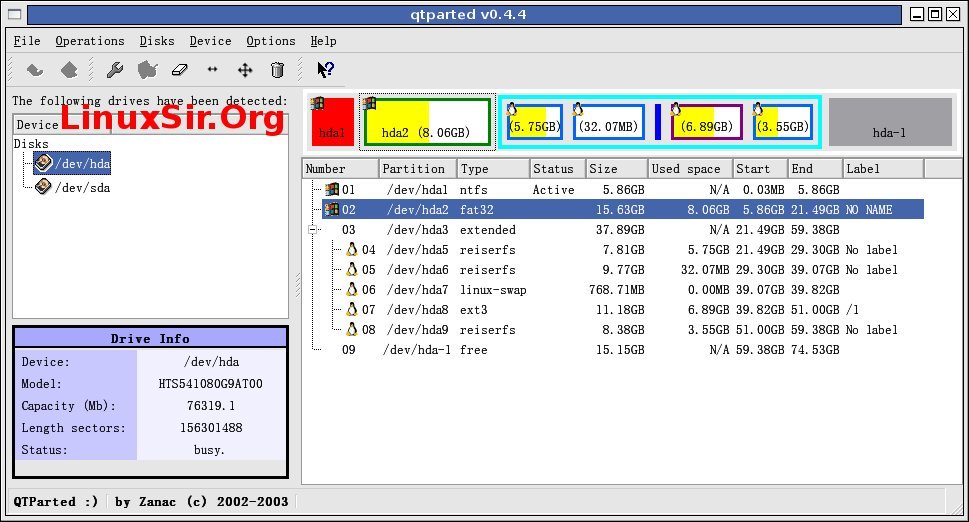969x522 pixels.
Task: Click the Number column header
Action: 341,169
